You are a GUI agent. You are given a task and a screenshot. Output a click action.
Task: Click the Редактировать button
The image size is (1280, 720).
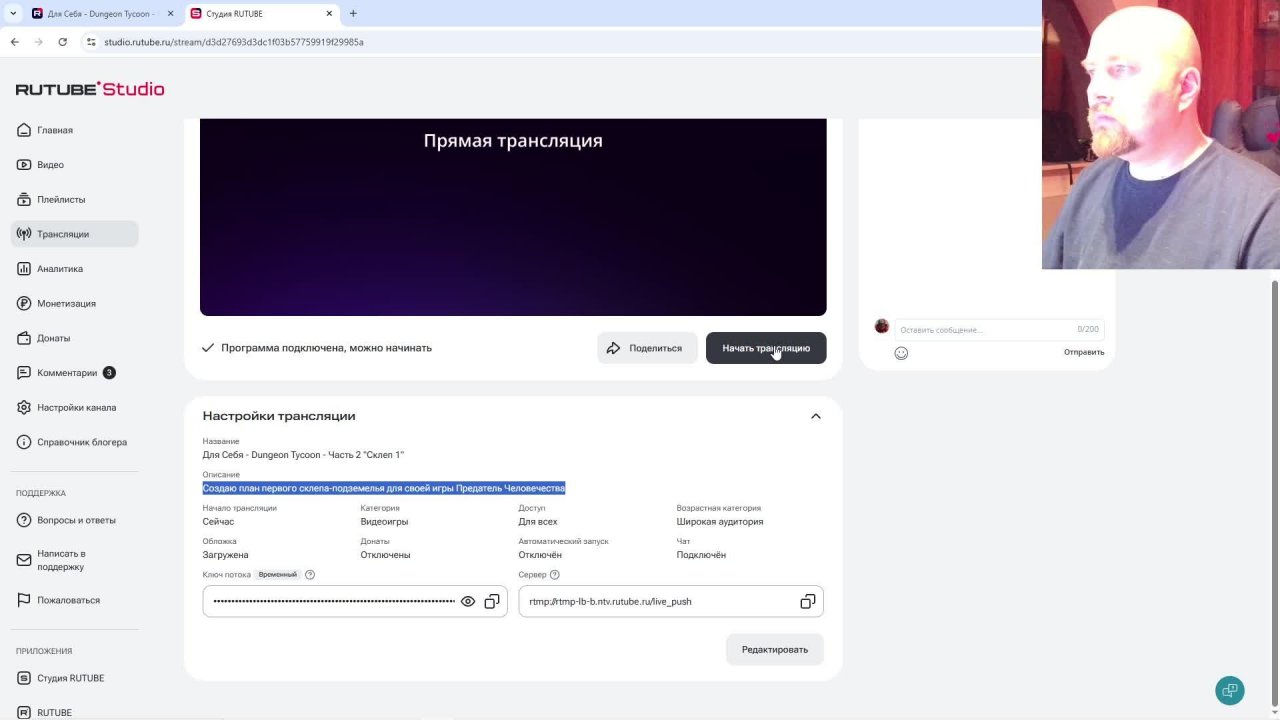775,650
